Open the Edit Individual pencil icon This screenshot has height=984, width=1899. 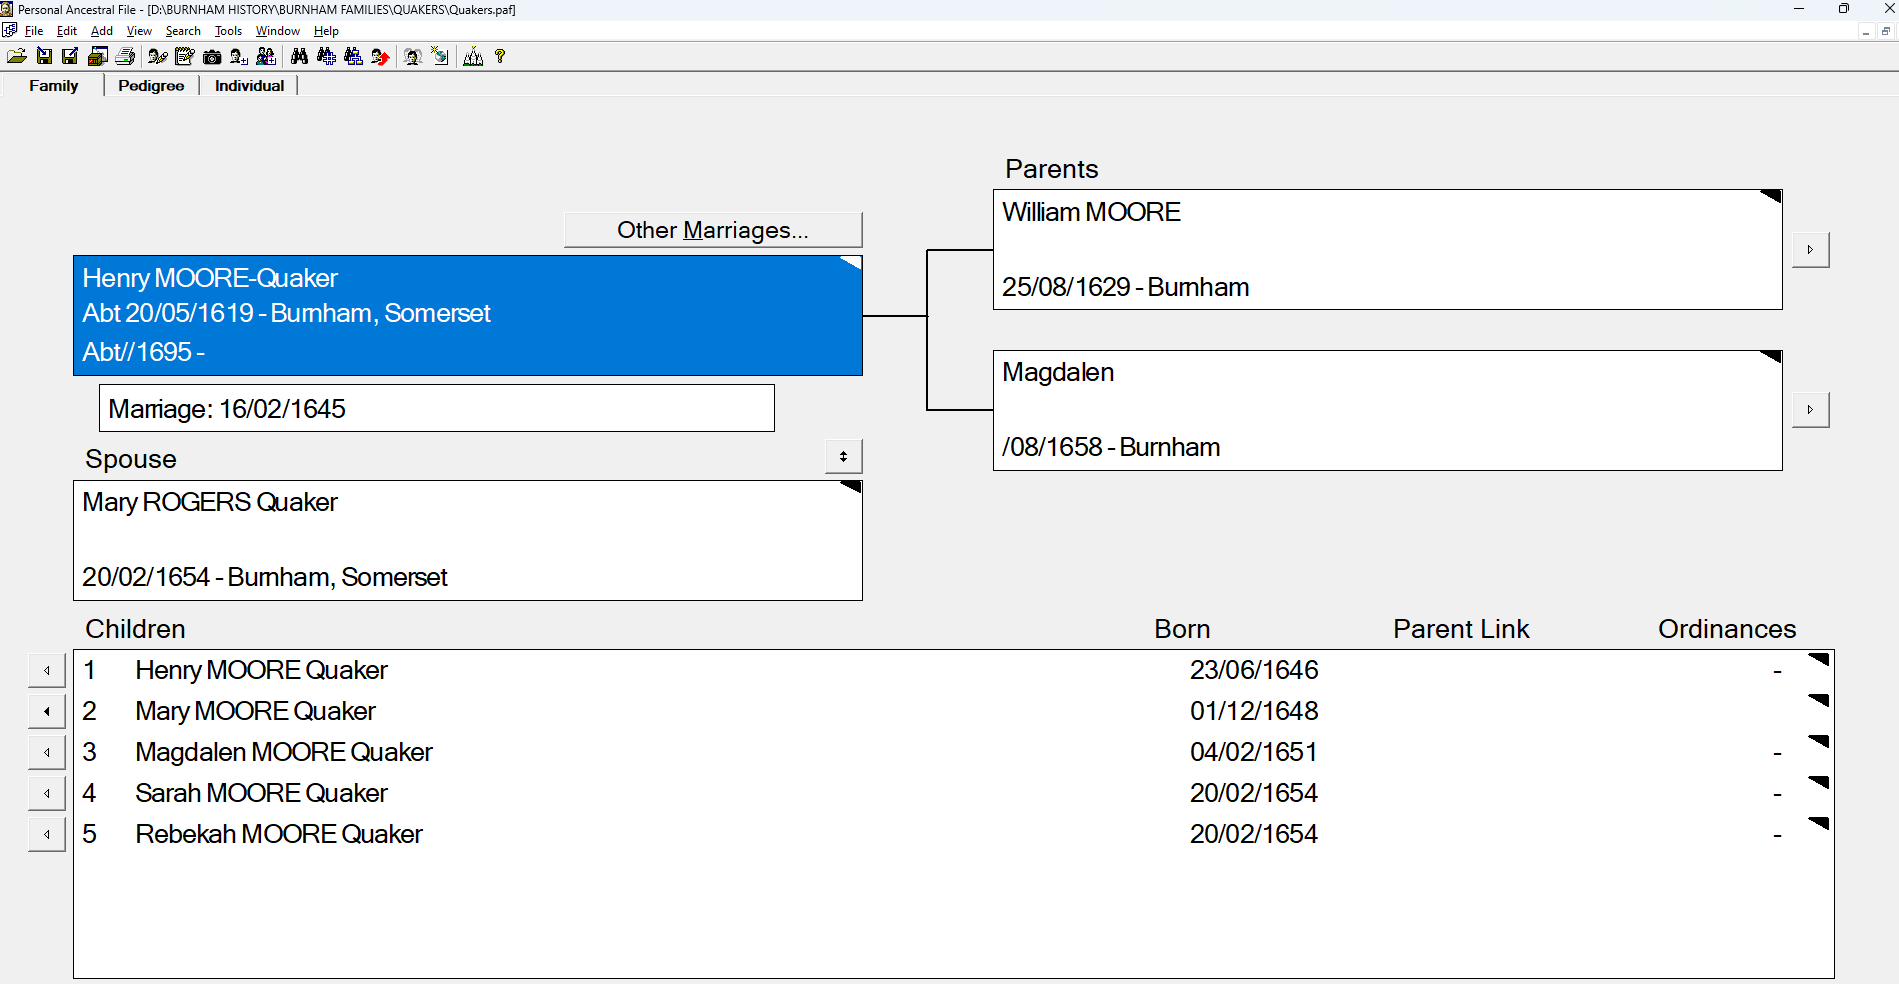click(158, 57)
